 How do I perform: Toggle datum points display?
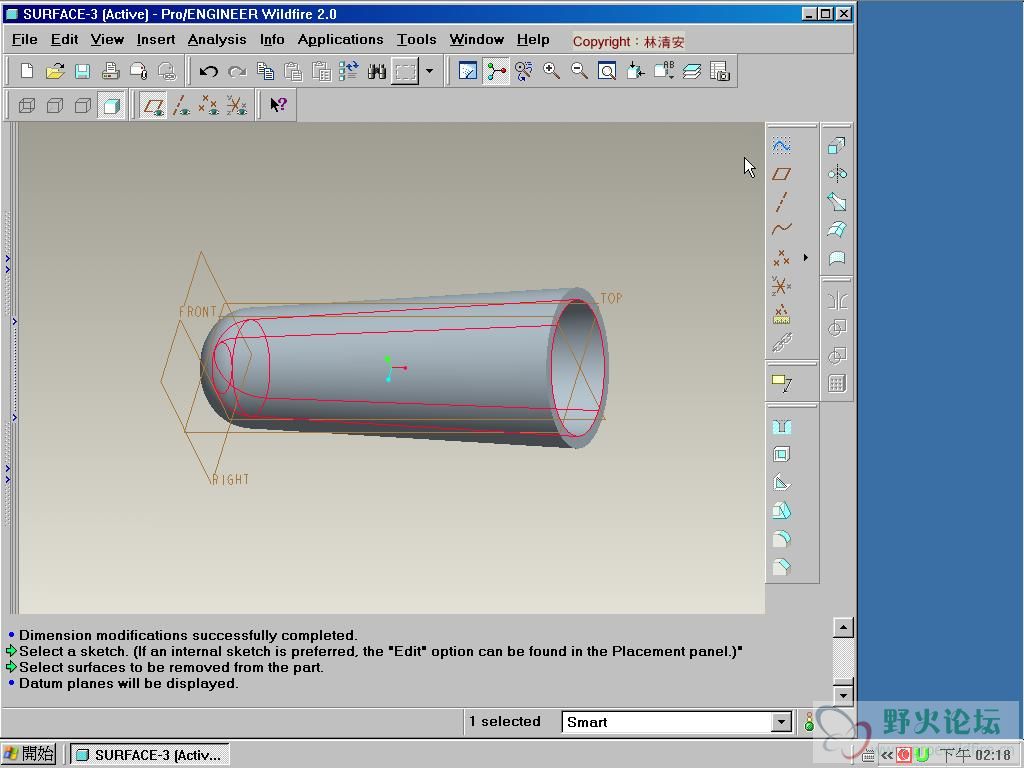click(209, 105)
